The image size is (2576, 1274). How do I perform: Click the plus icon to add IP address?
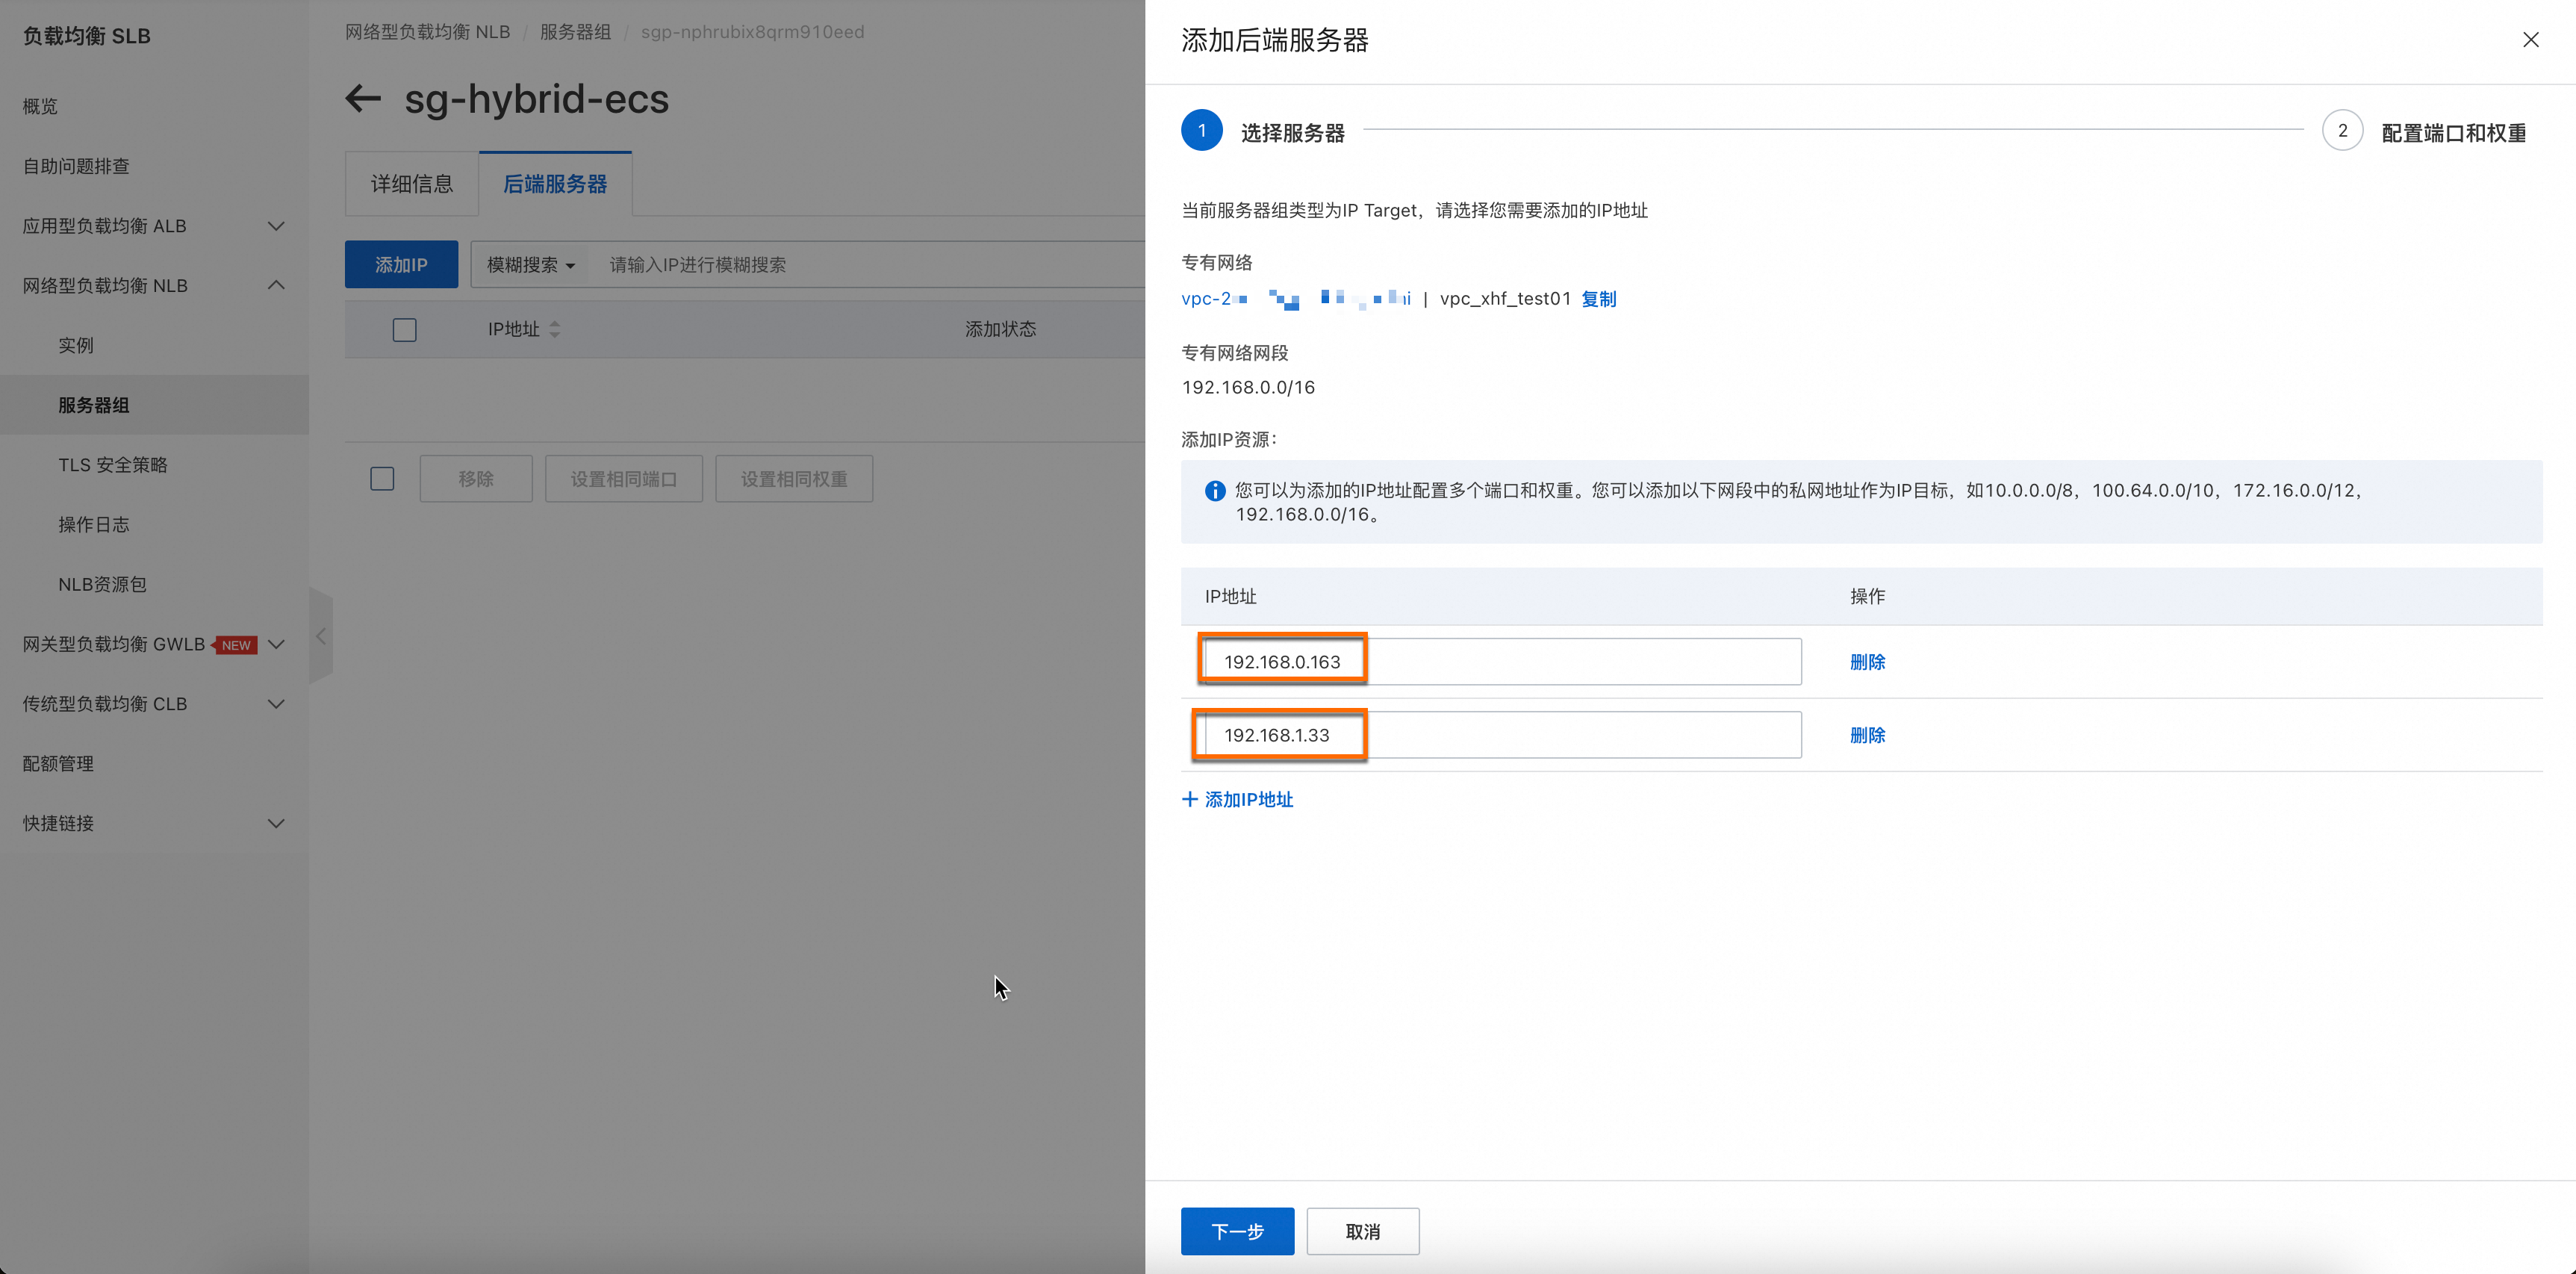coord(1189,799)
